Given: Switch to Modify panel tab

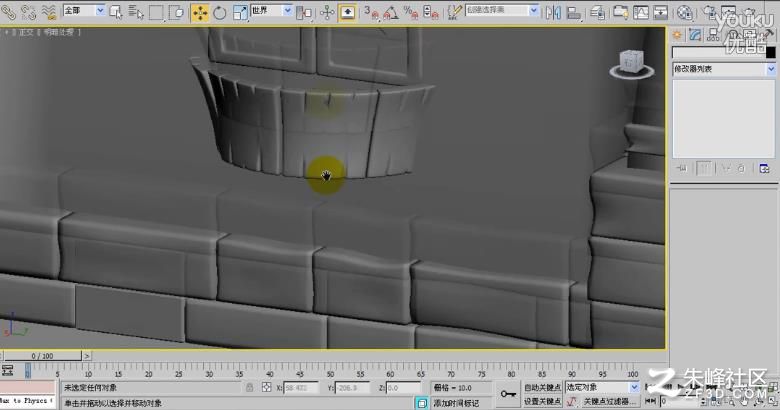Looking at the screenshot, I should click(x=695, y=35).
